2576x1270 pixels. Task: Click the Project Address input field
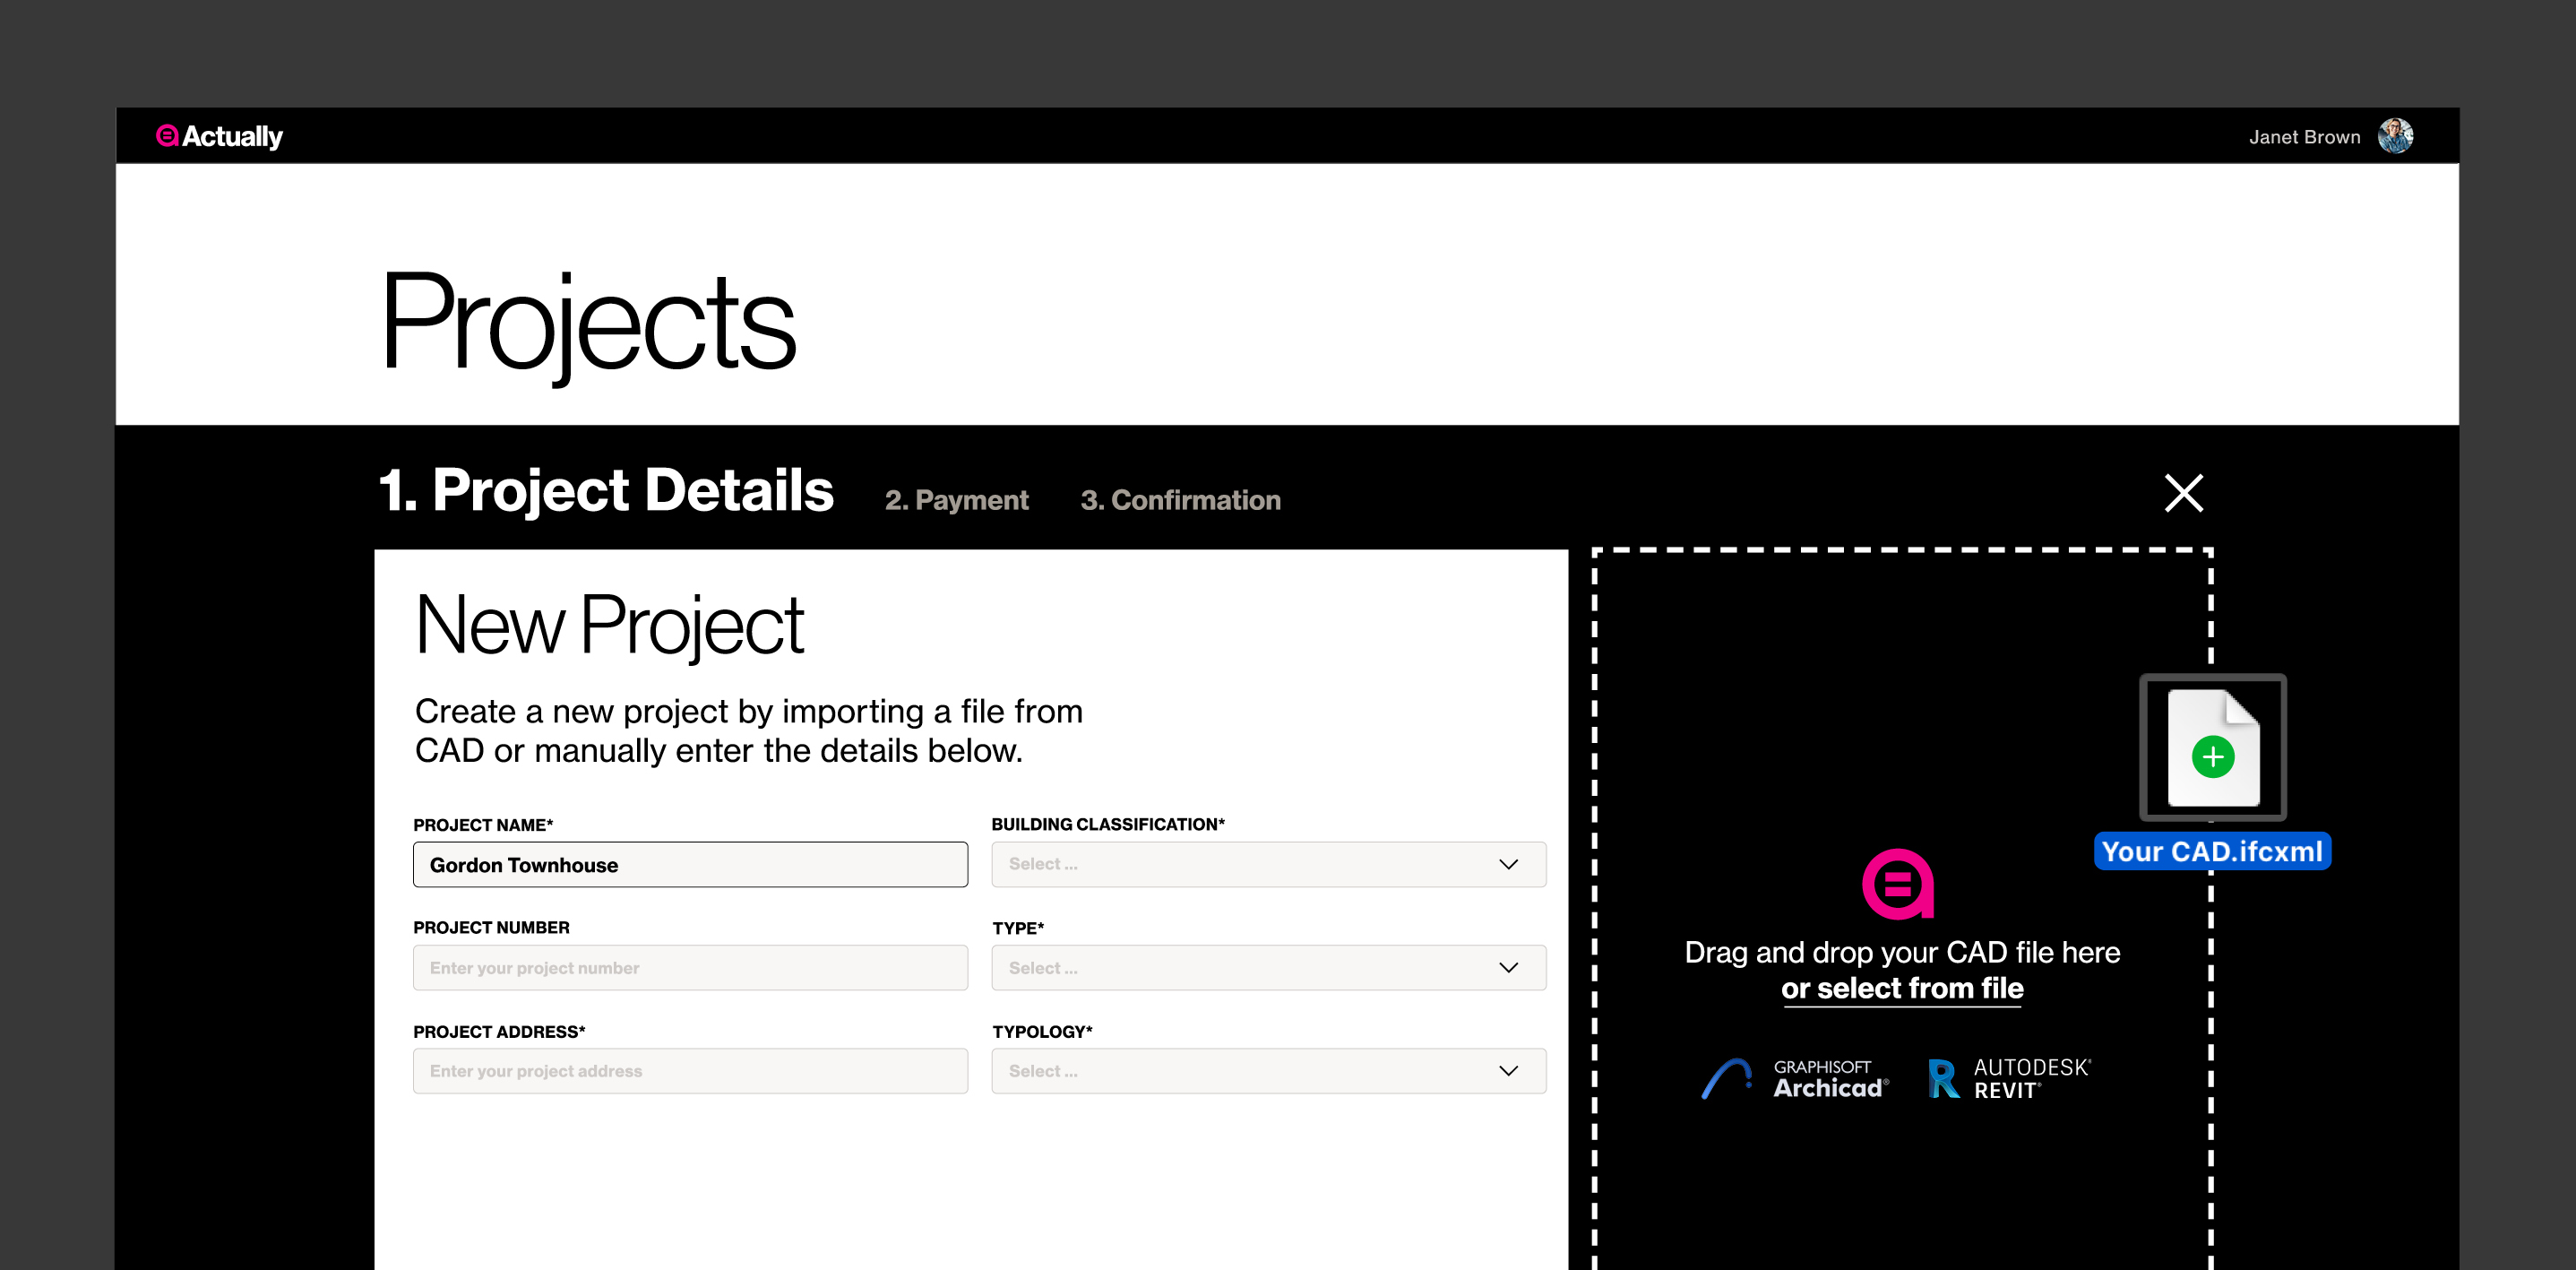pyautogui.click(x=690, y=1071)
